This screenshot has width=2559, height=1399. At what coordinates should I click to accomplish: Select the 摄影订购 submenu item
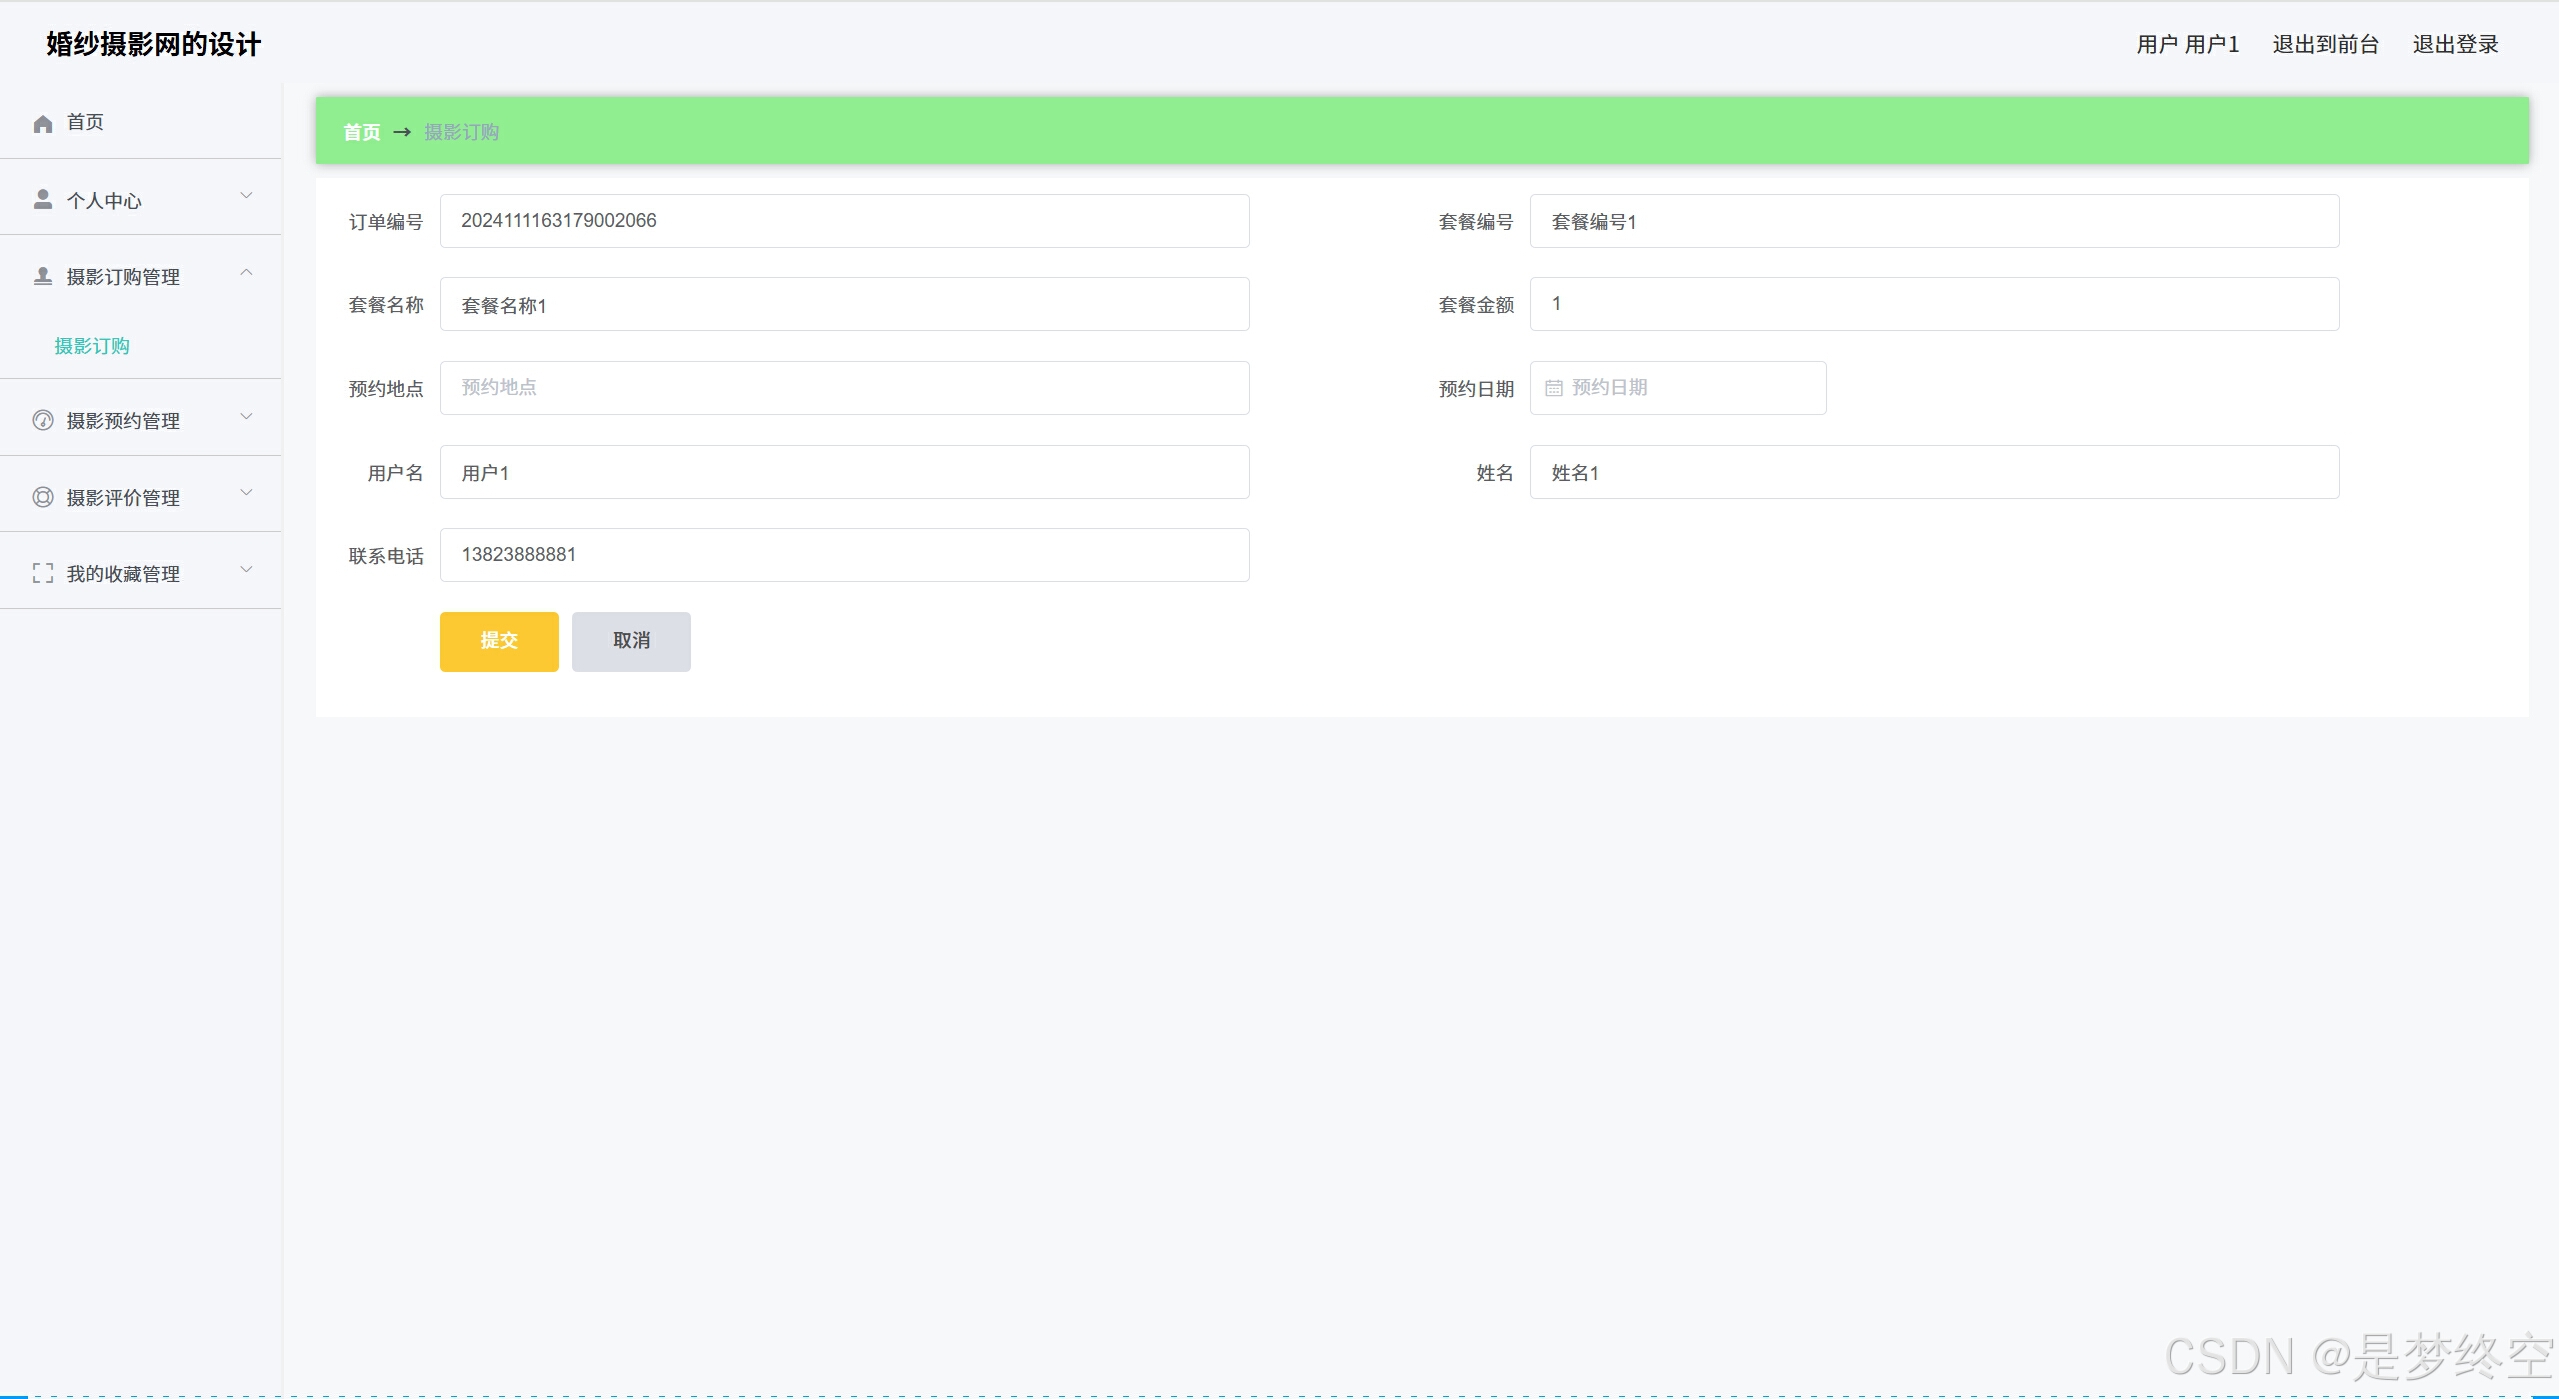click(92, 346)
